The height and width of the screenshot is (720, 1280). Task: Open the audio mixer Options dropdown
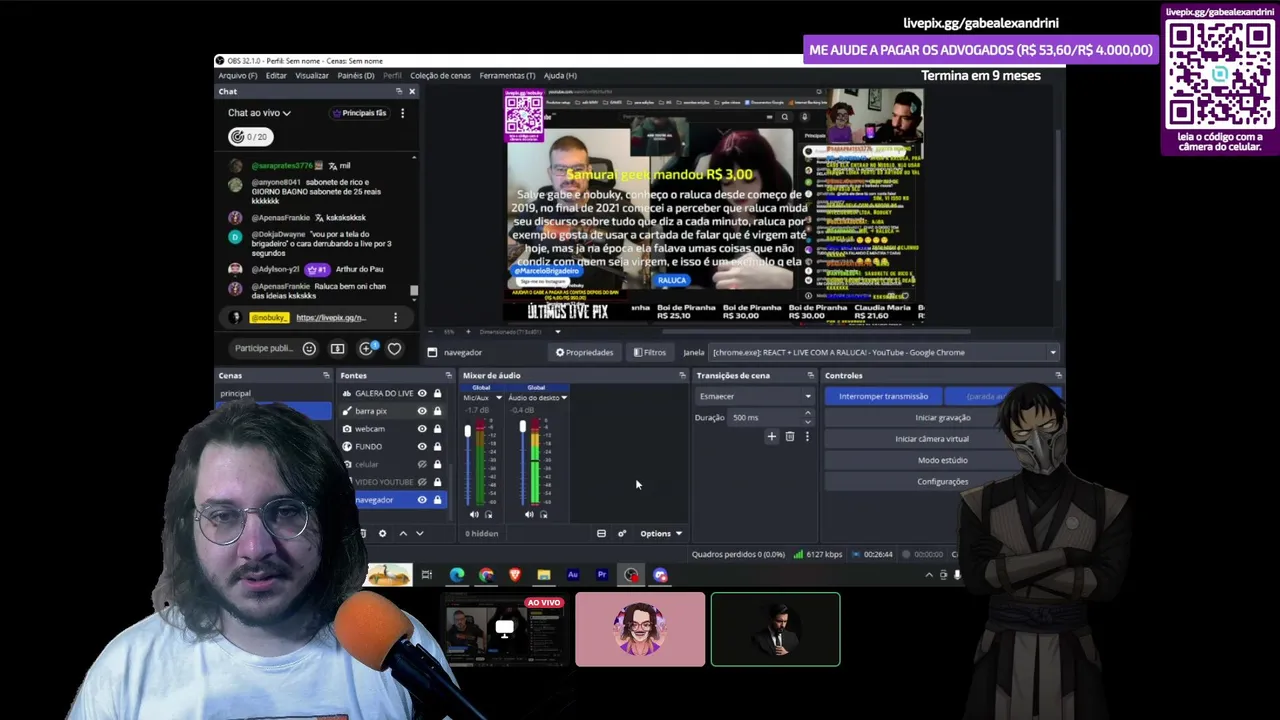click(x=661, y=533)
